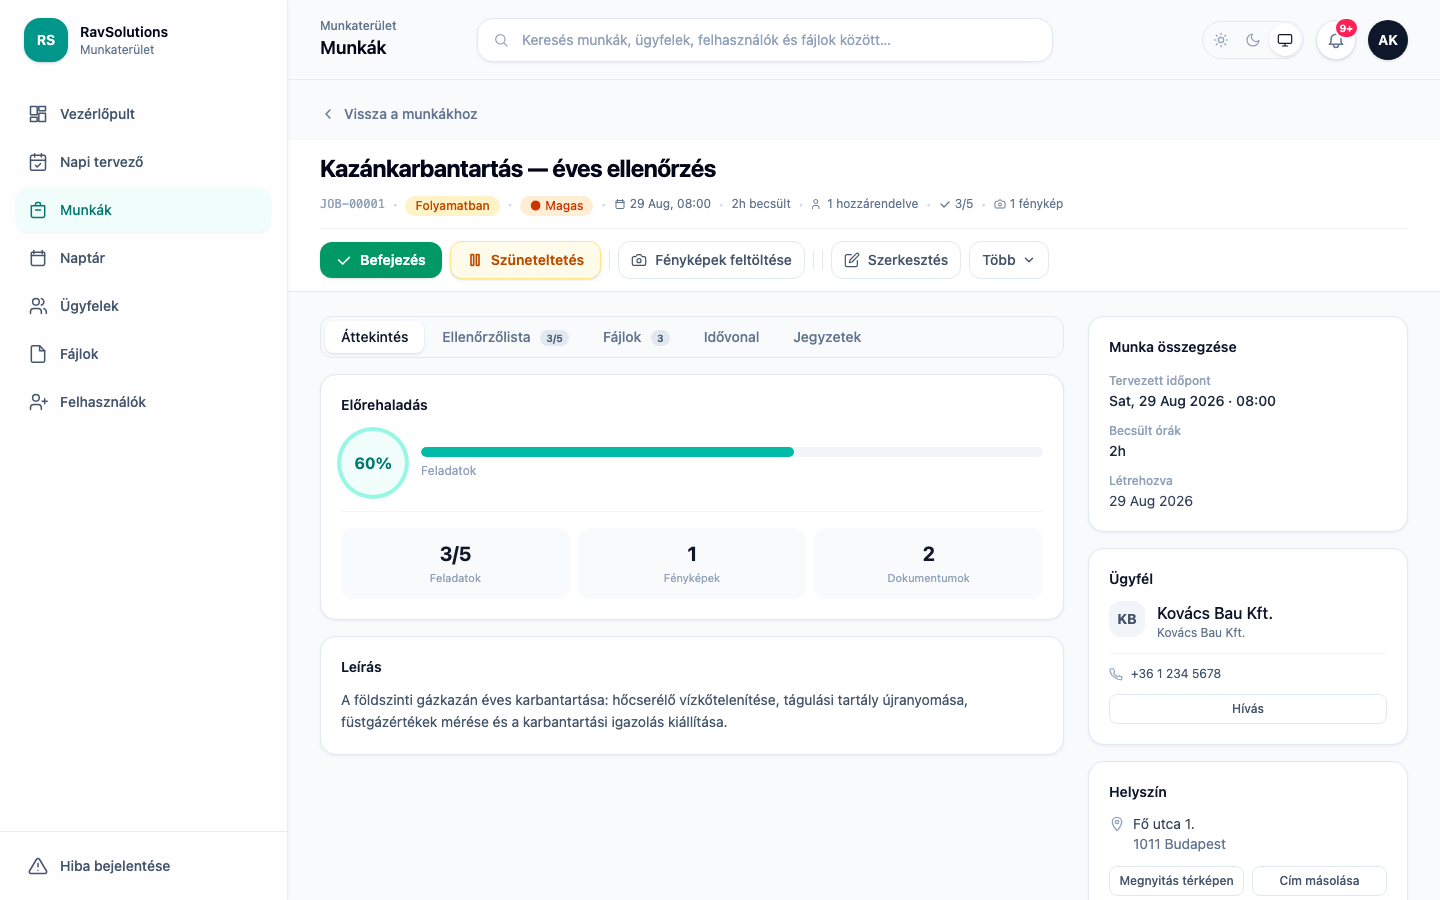Open the Jegyzetek tab

tap(827, 337)
